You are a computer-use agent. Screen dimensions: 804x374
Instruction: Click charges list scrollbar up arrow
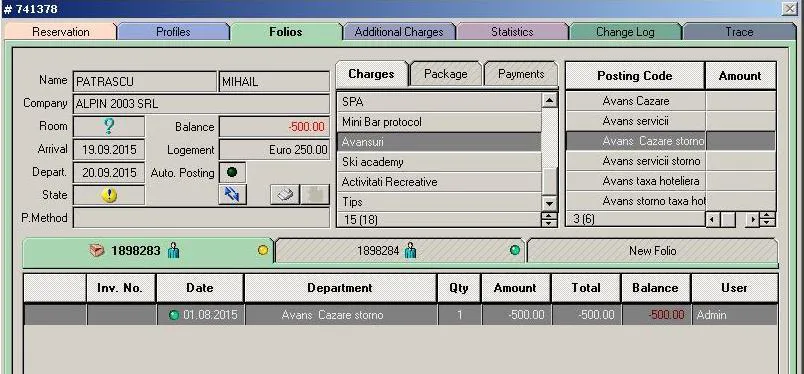pos(549,100)
